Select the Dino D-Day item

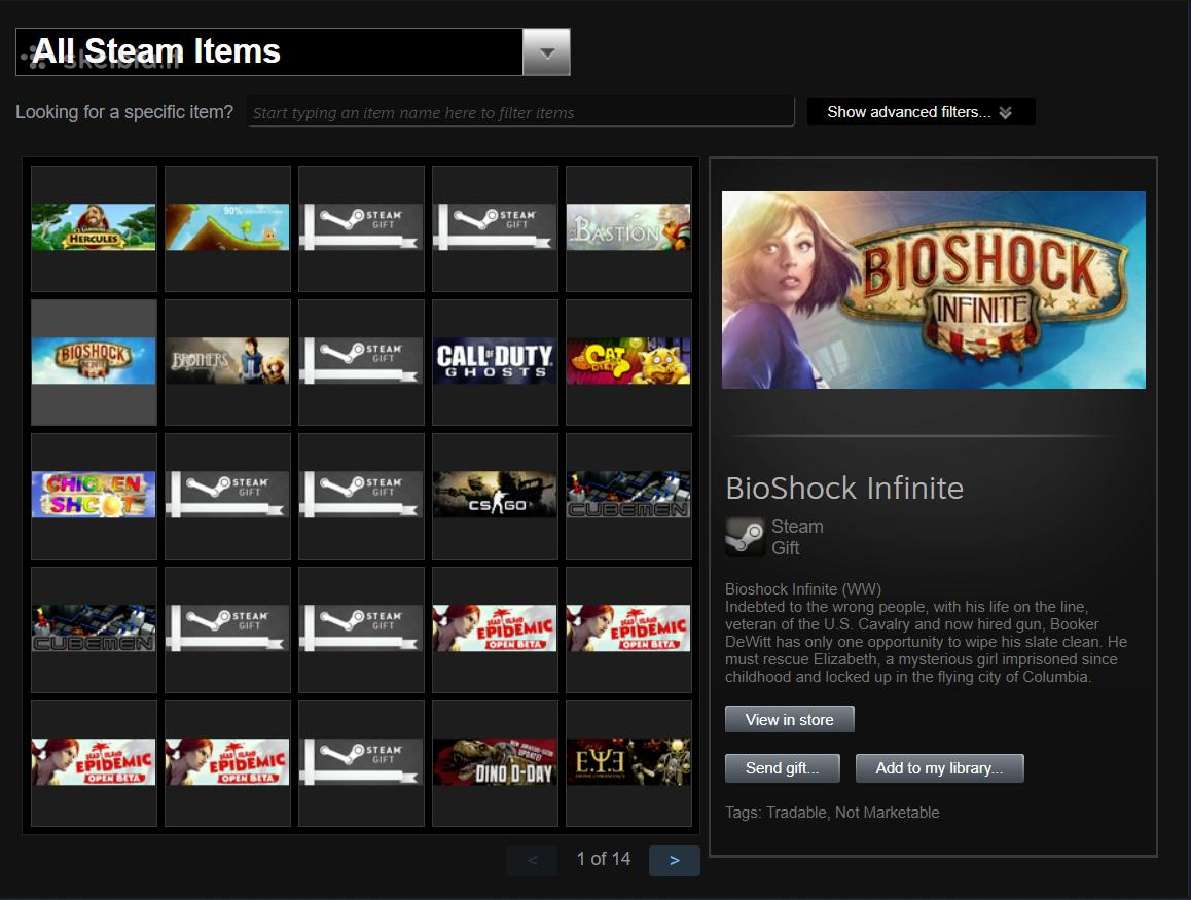point(494,763)
